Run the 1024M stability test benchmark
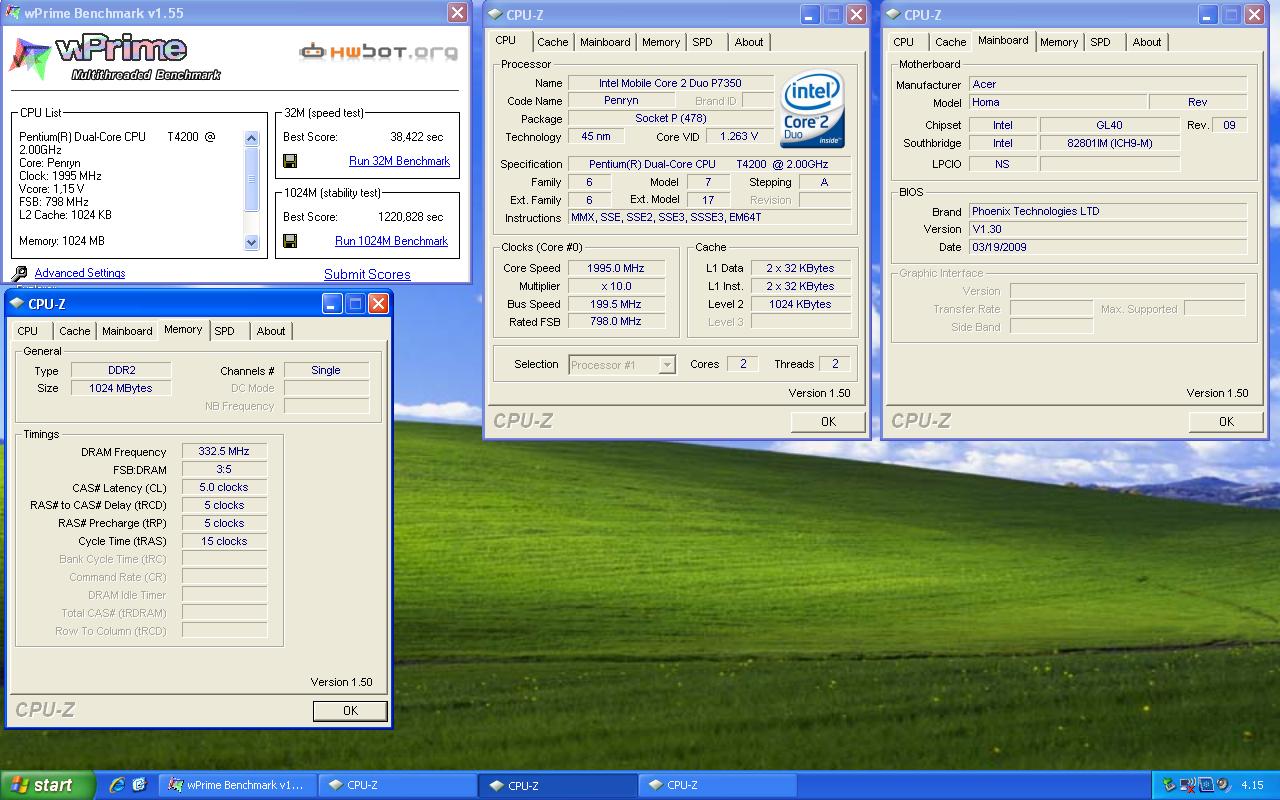 point(391,241)
